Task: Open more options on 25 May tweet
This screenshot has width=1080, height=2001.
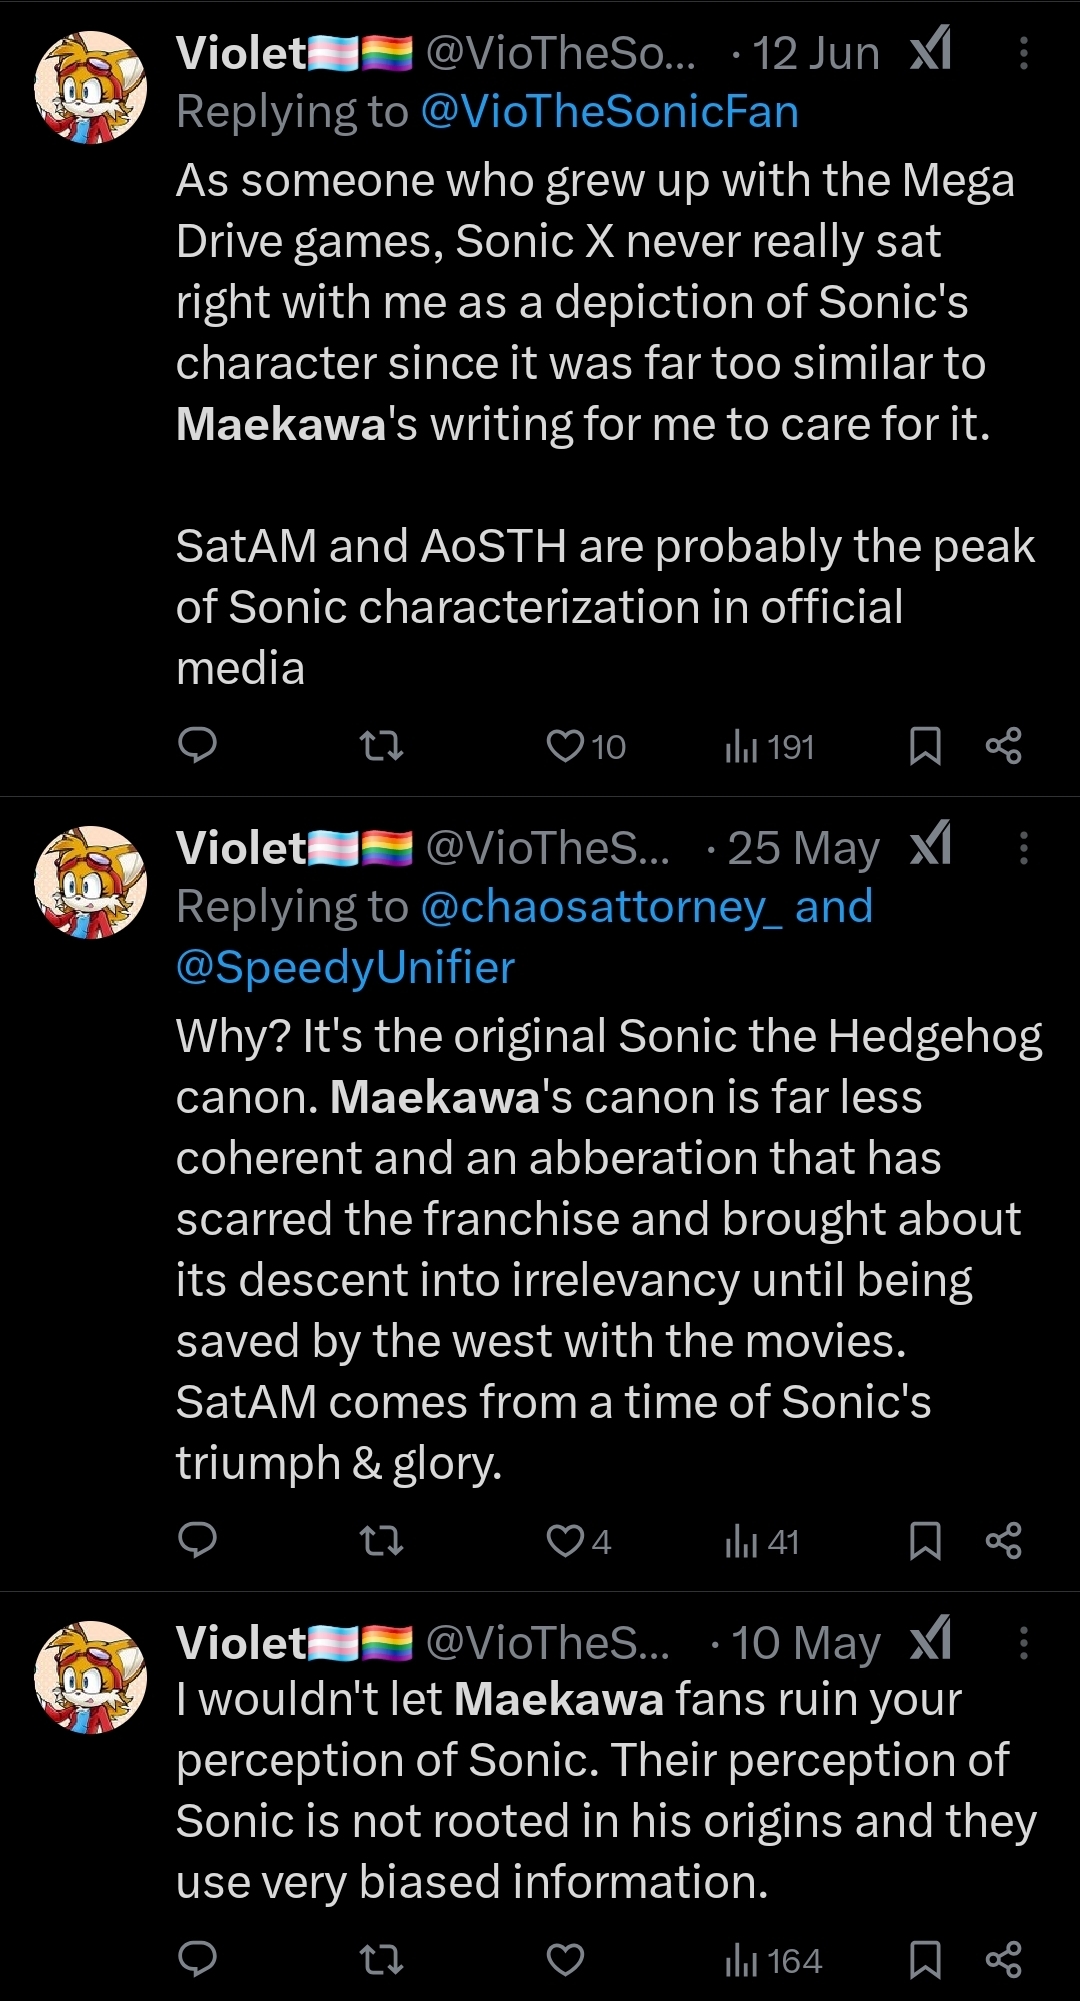Action: [x=1023, y=849]
